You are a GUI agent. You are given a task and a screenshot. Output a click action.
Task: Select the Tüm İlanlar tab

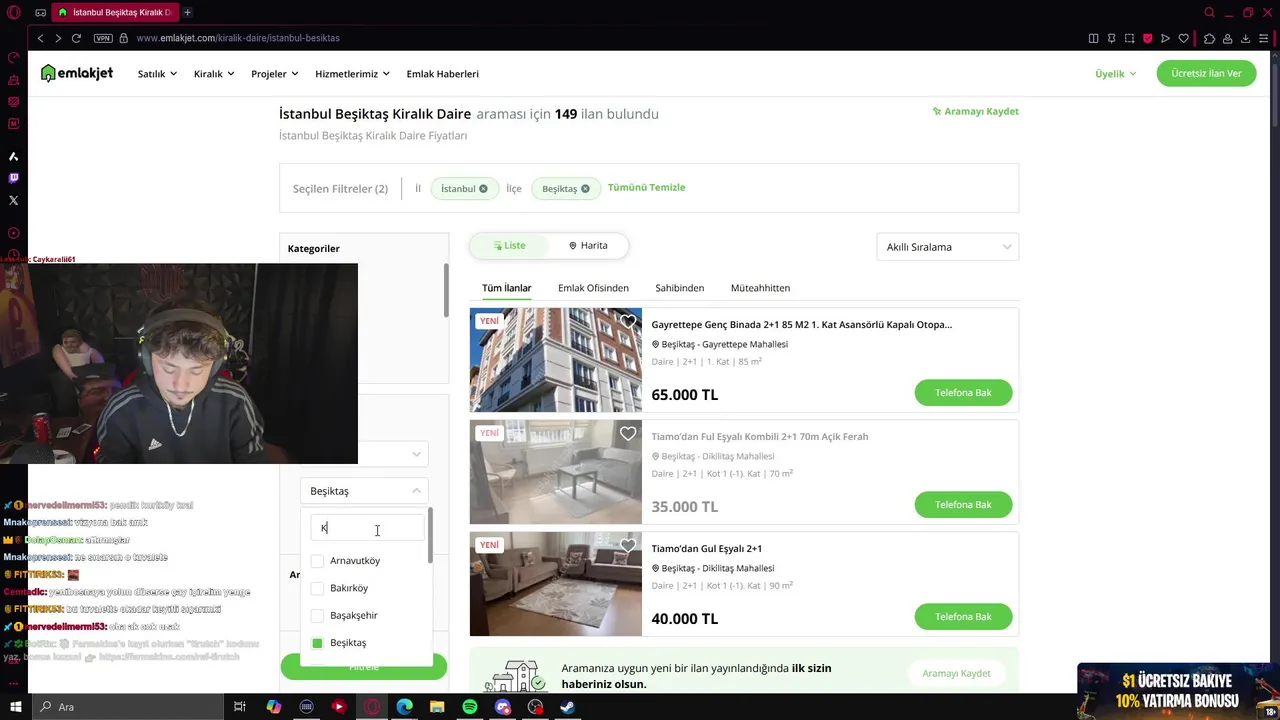click(507, 288)
